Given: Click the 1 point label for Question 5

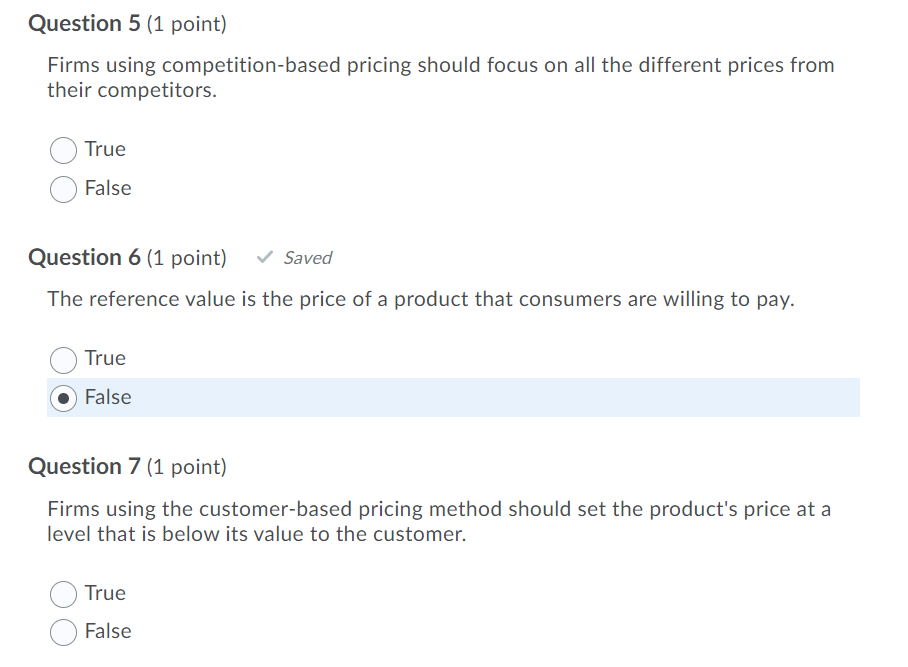Looking at the screenshot, I should [x=185, y=24].
